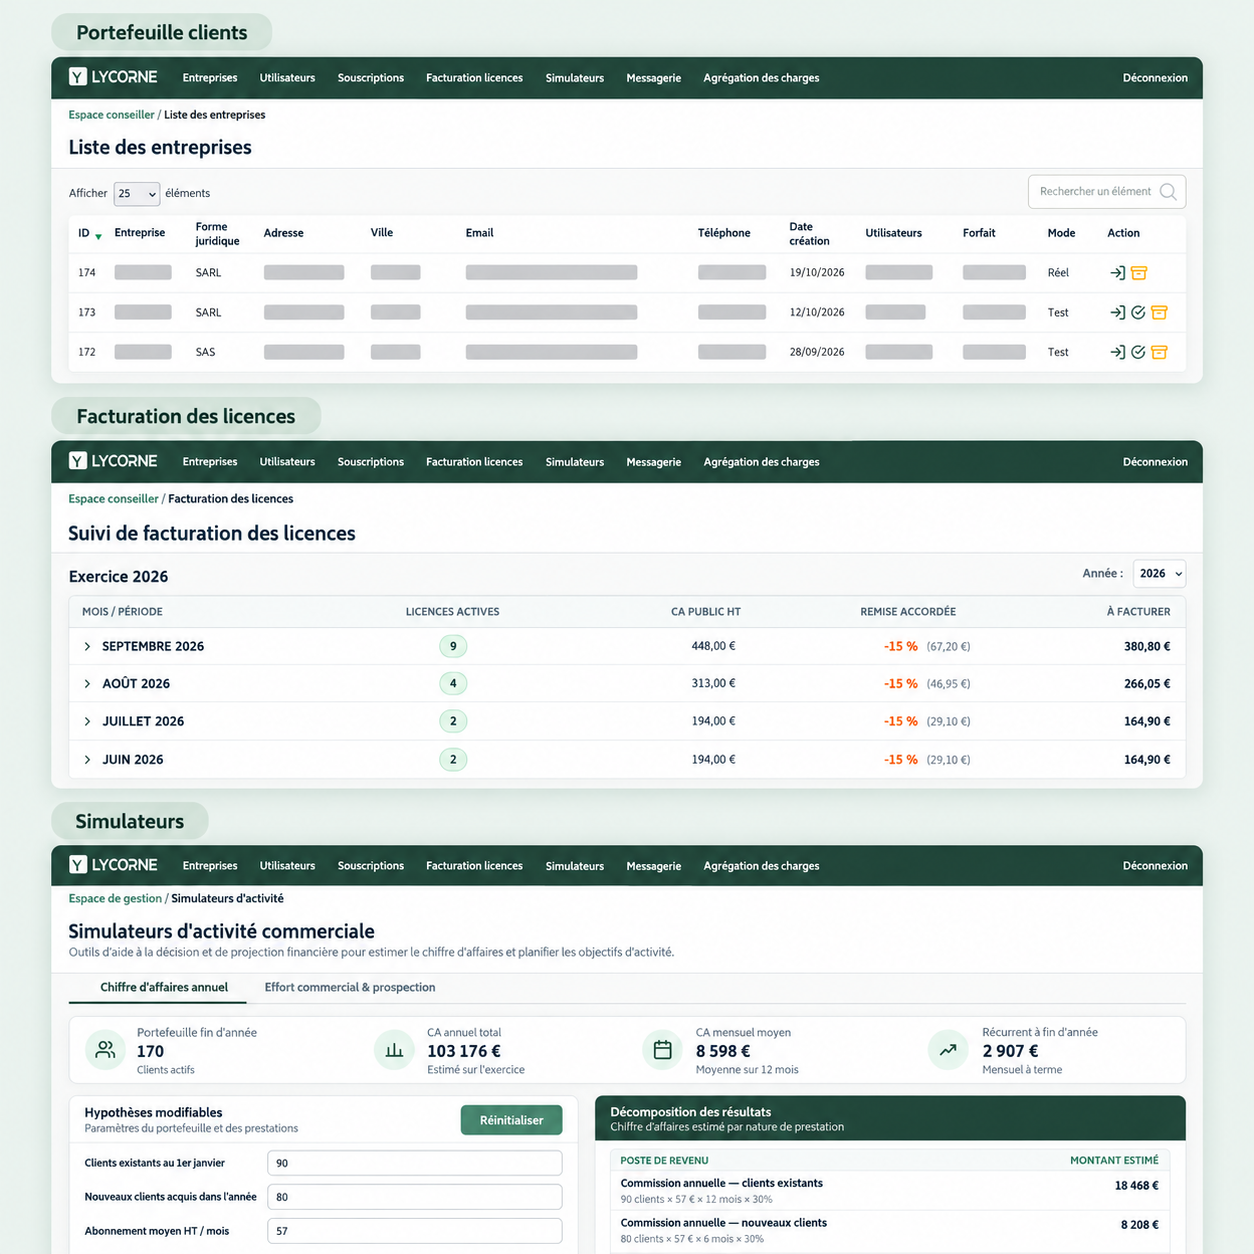The image size is (1254, 1254).
Task: Open the Afficher 25 éléments dropdown
Action: 137,194
